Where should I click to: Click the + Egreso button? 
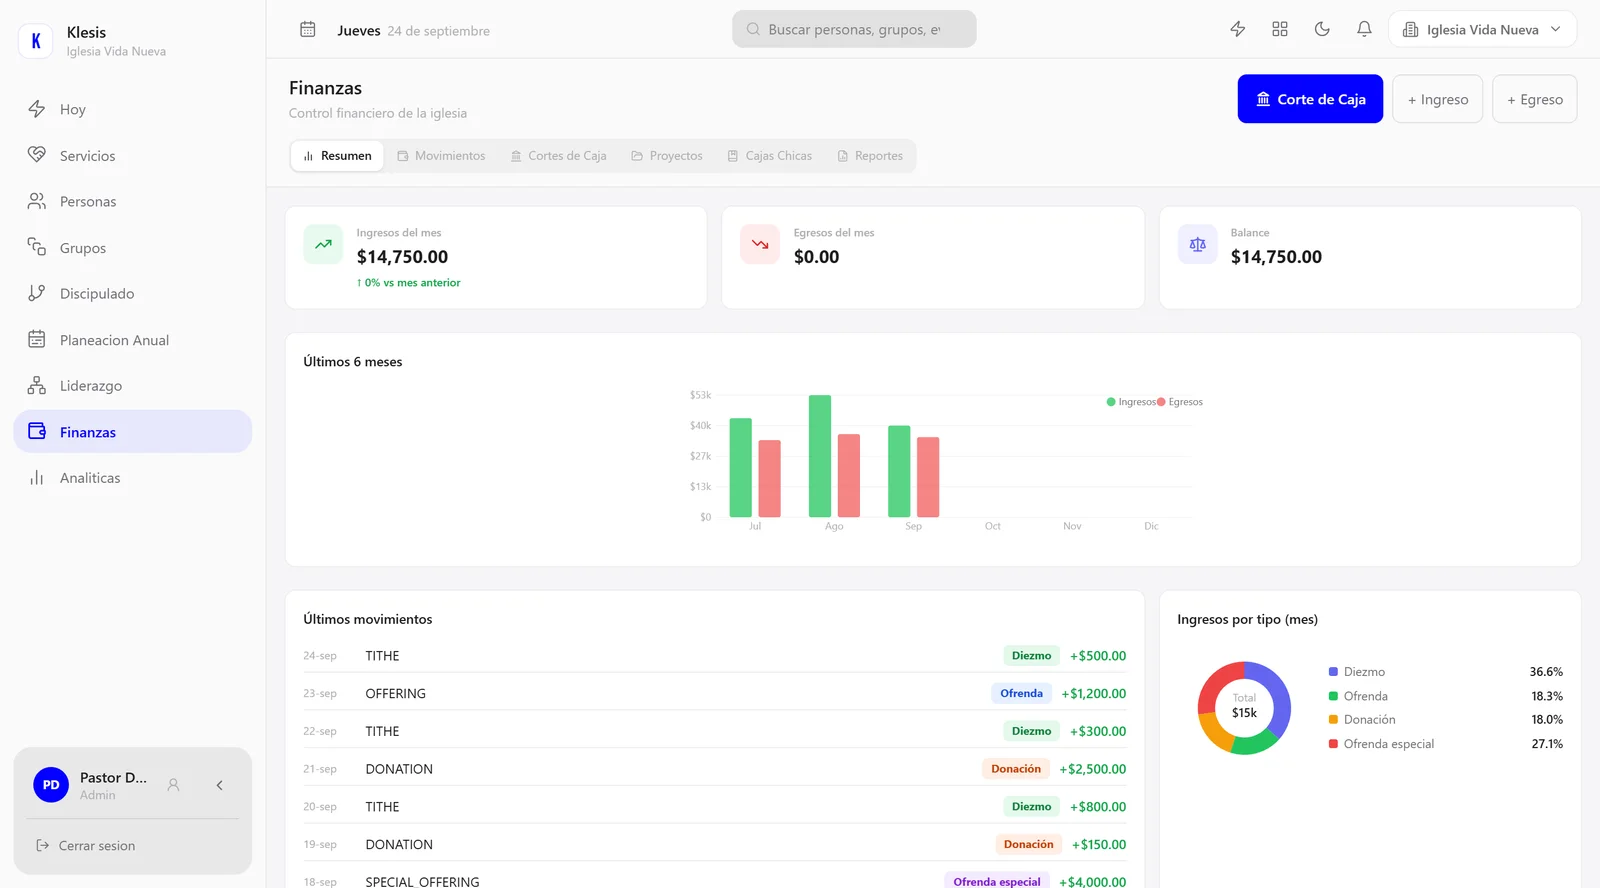tap(1534, 99)
